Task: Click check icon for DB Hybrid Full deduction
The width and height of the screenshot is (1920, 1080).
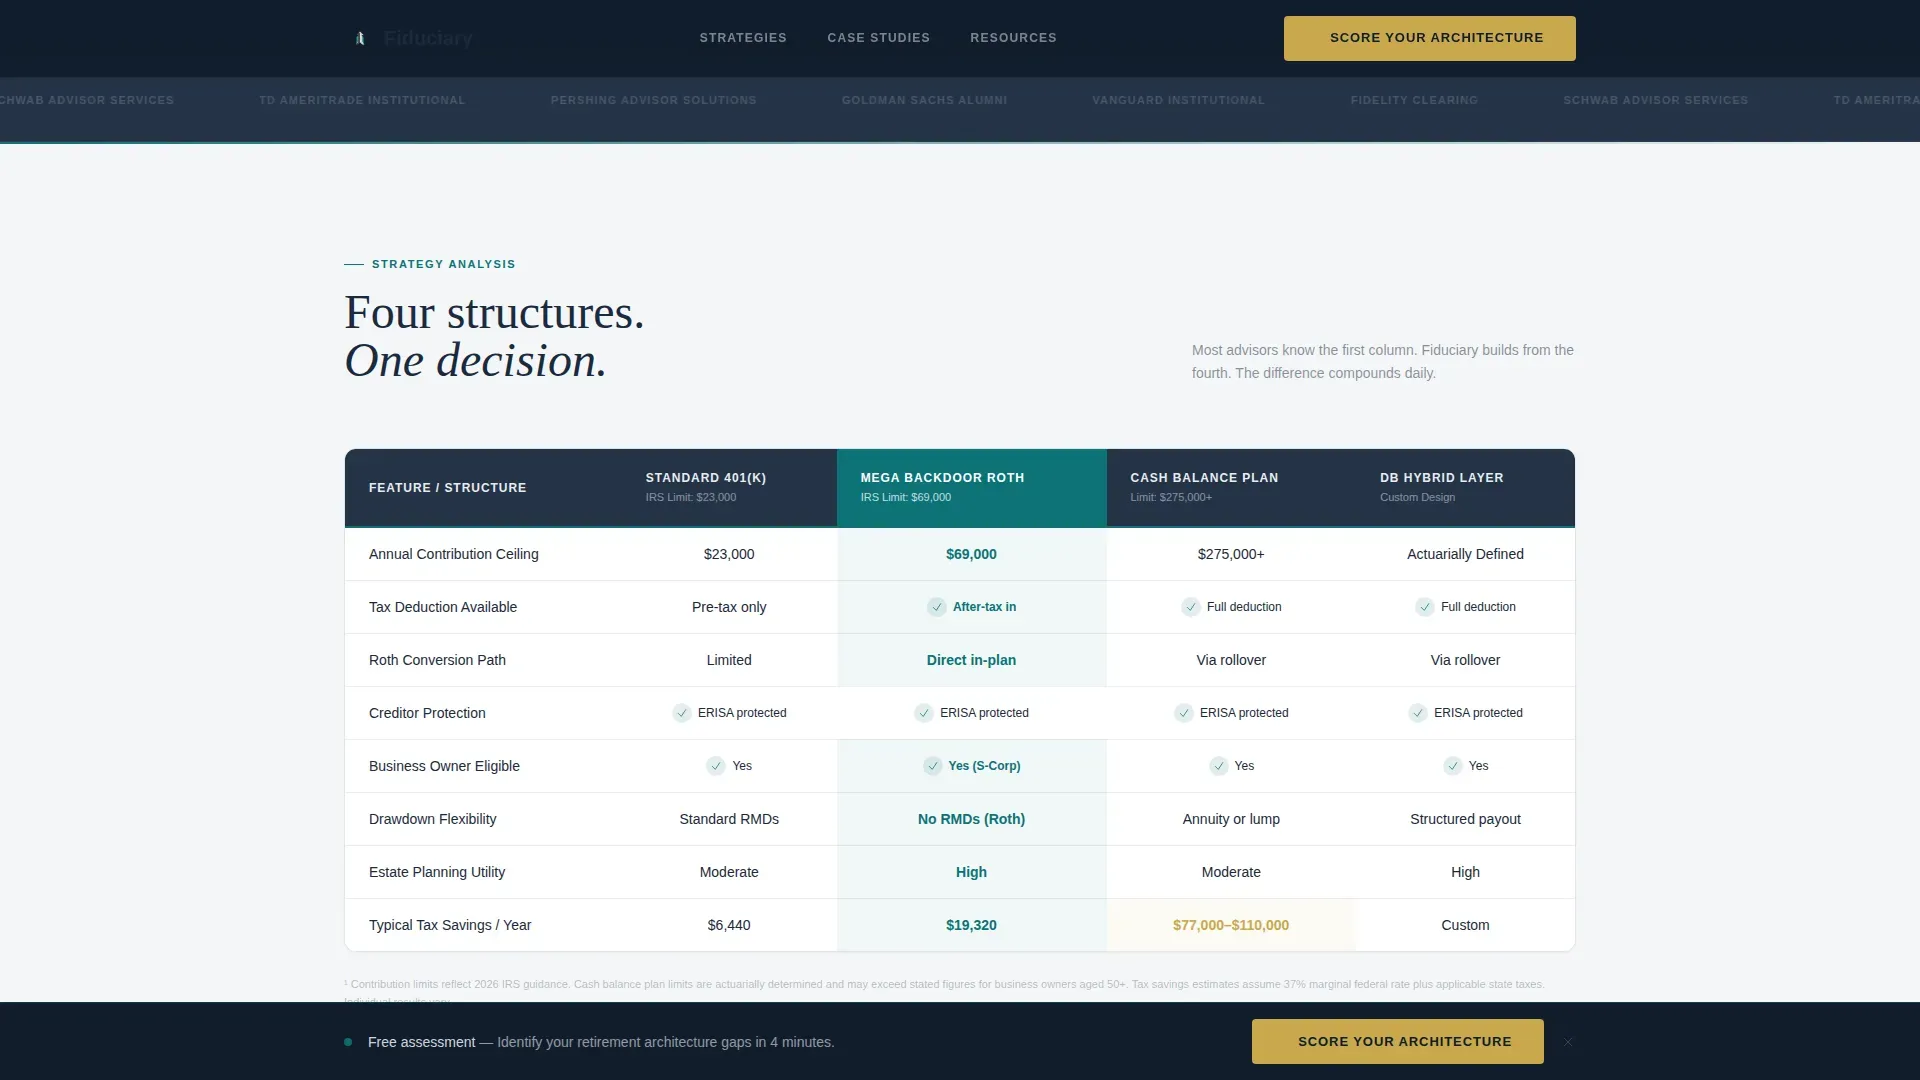Action: coord(1424,607)
